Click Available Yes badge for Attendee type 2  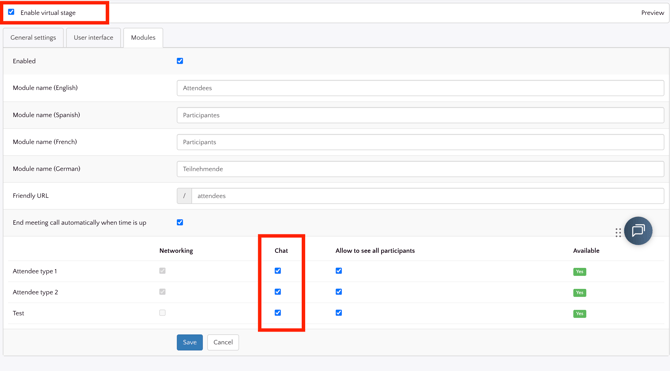(579, 292)
